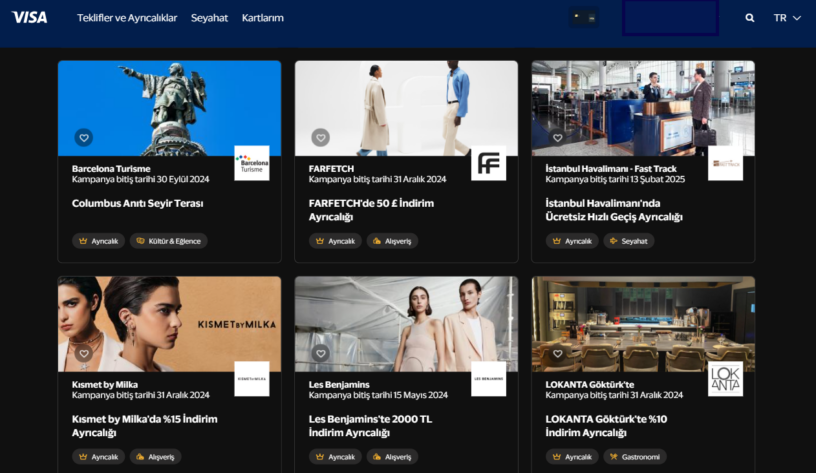816x473 pixels.
Task: Open the Les Benjamins card photo
Action: 406,324
